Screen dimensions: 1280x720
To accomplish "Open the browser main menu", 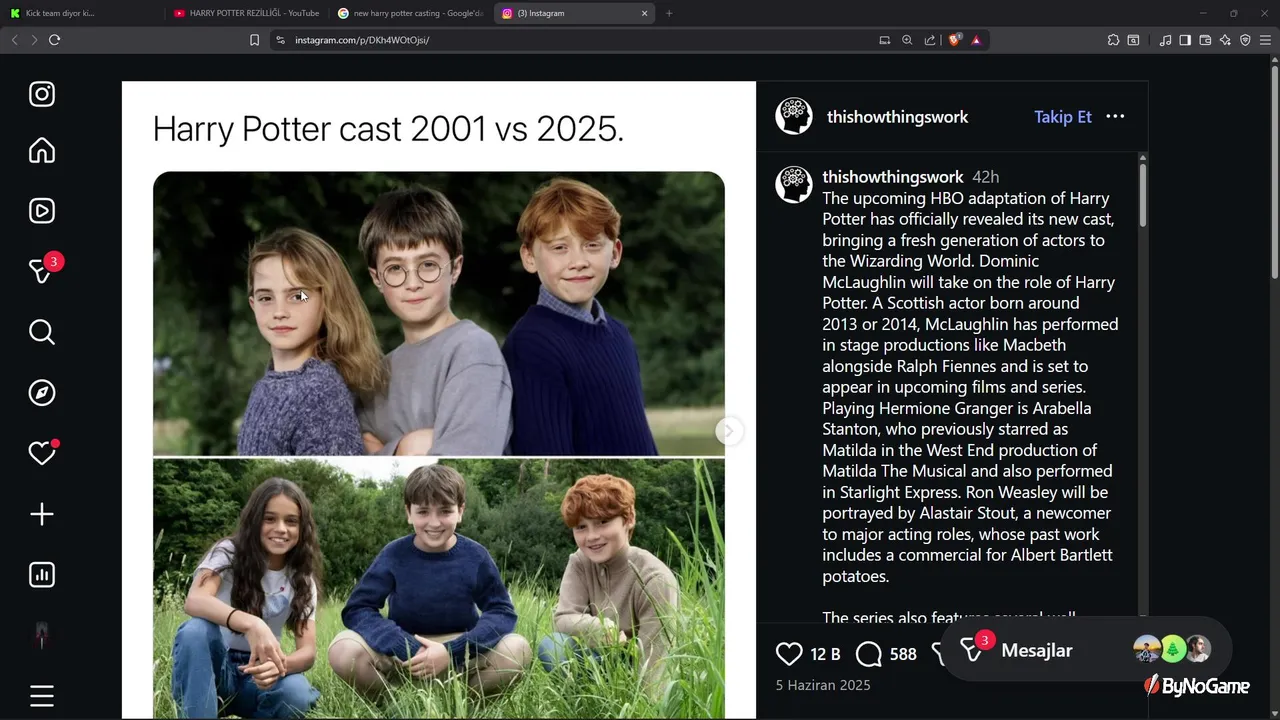I will pos(1265,40).
